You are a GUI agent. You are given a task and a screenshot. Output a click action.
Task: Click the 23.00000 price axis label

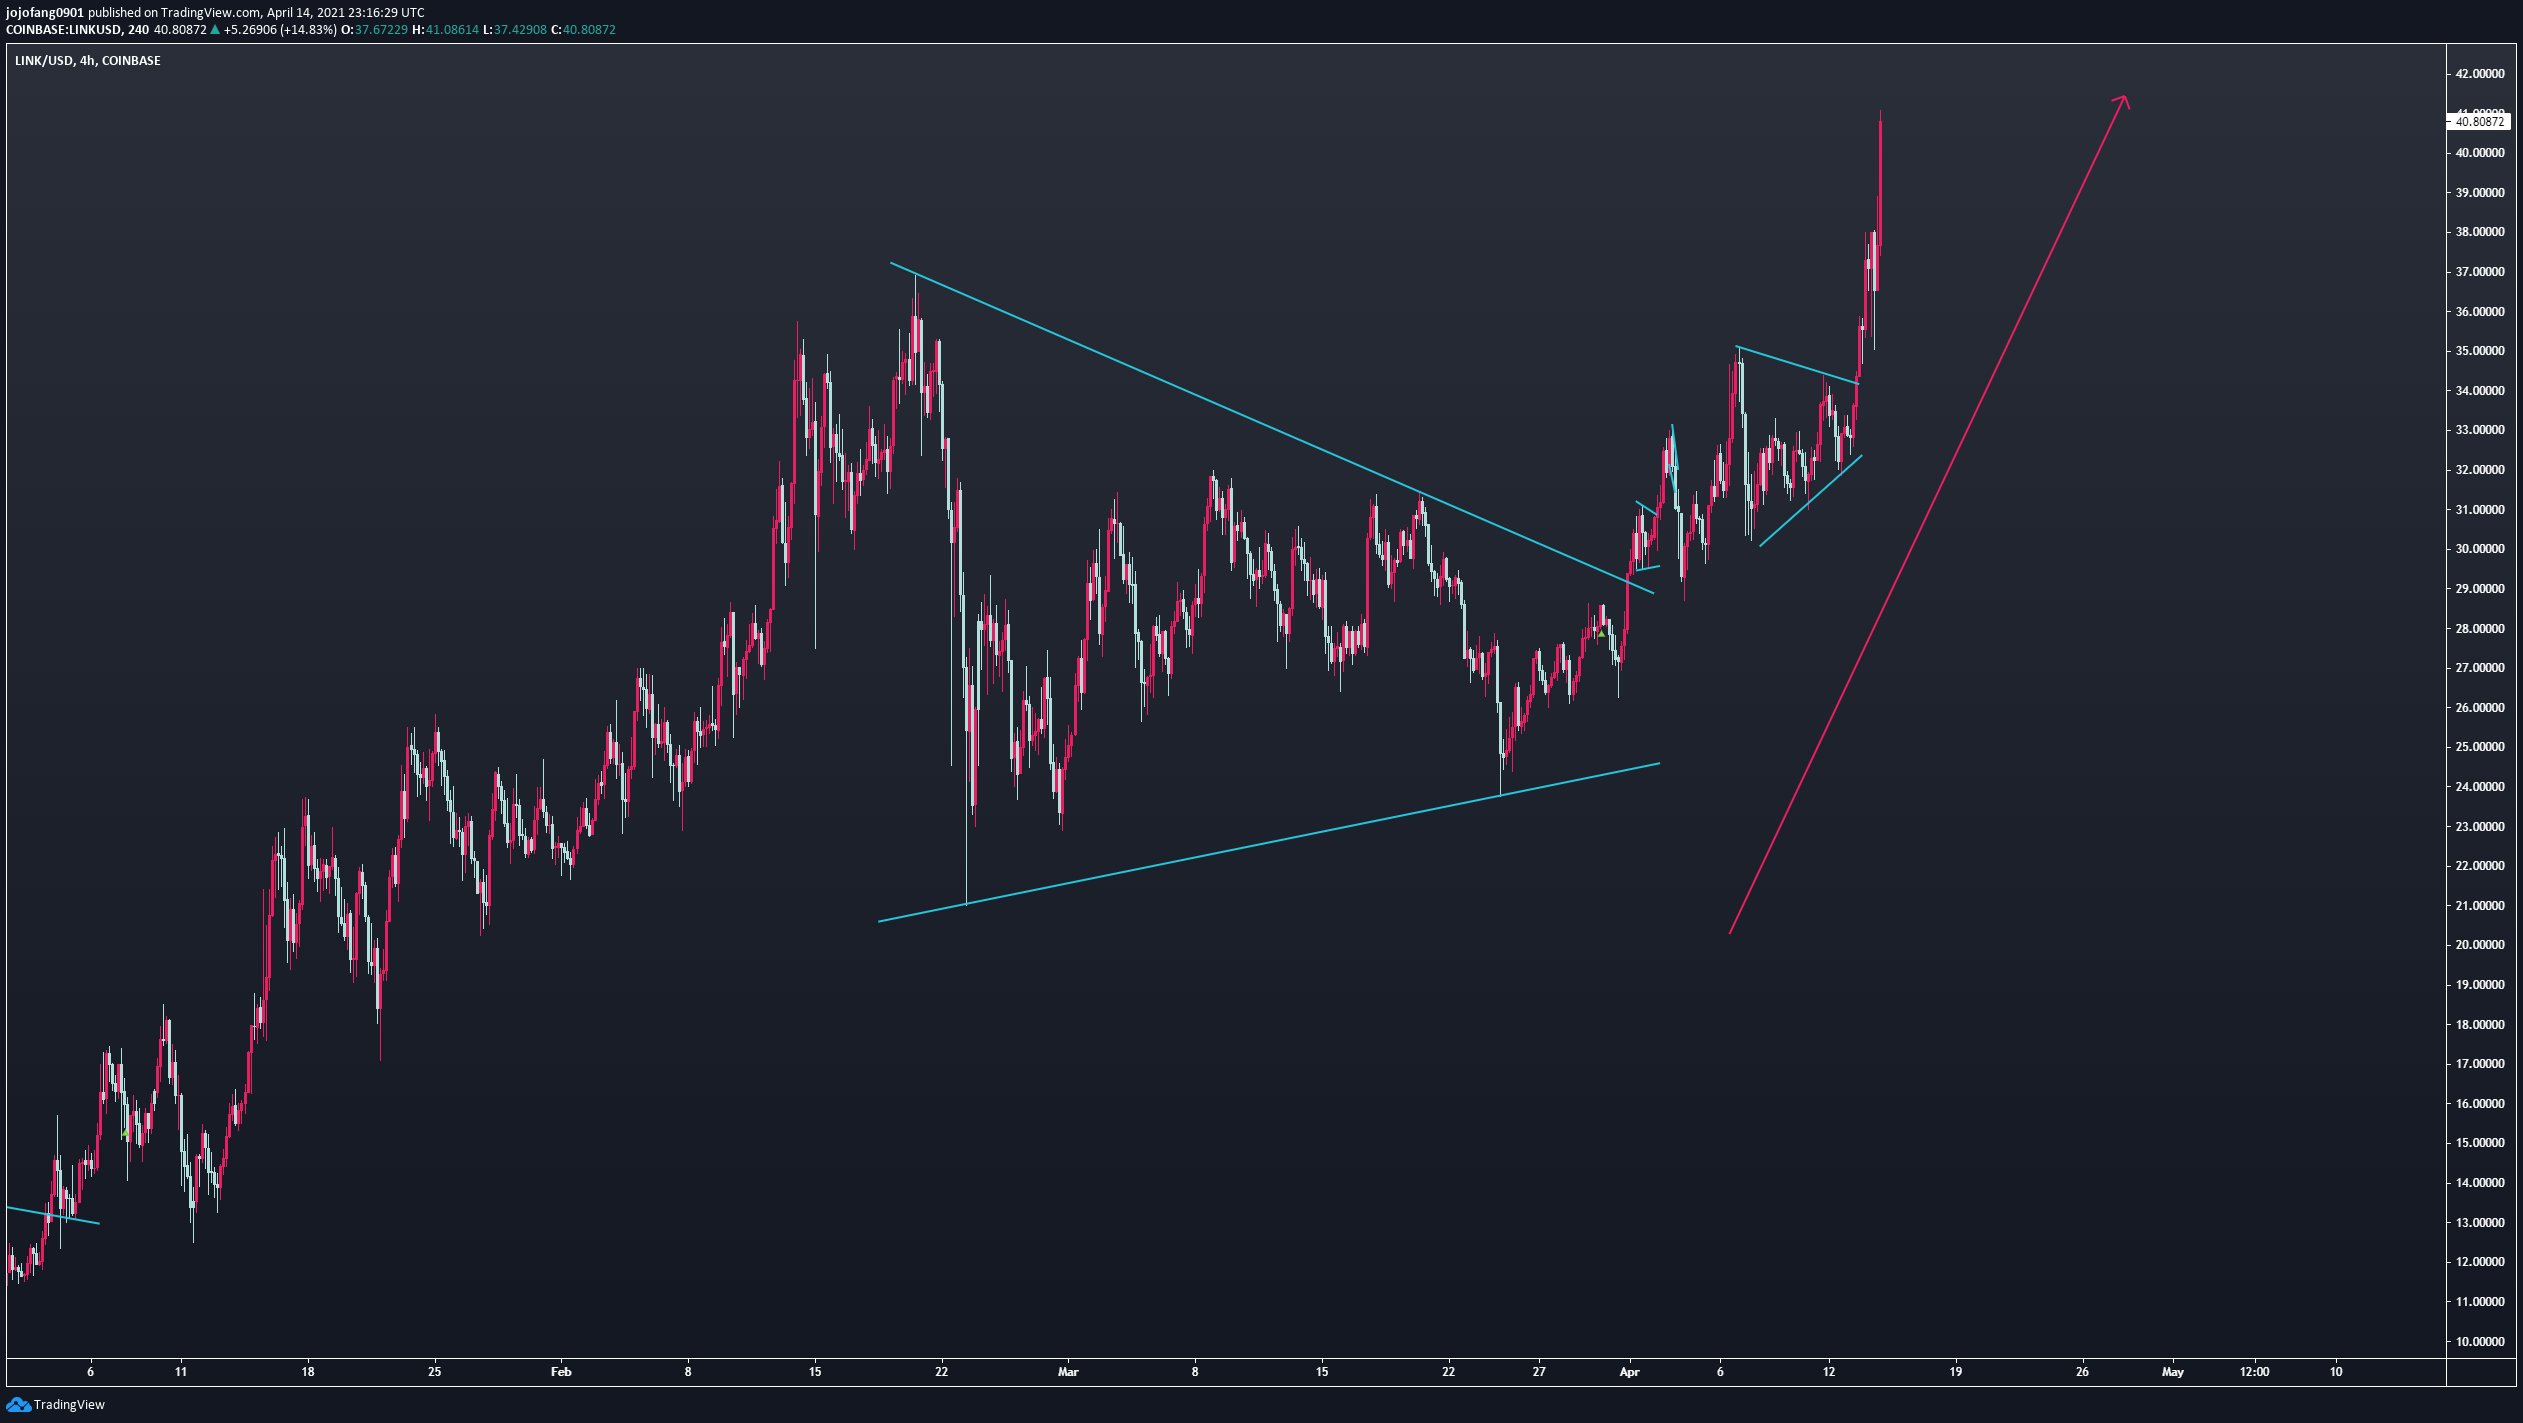tap(2480, 827)
